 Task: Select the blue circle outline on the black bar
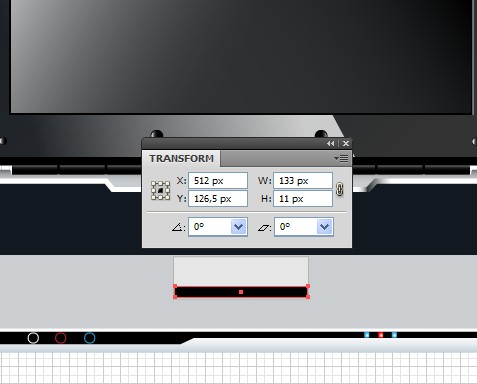click(x=90, y=338)
